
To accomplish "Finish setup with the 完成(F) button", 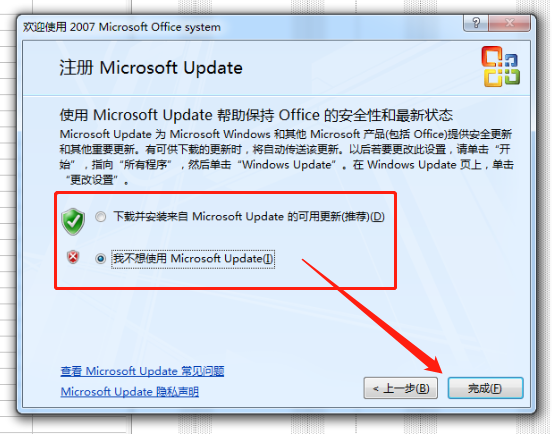I will (485, 388).
